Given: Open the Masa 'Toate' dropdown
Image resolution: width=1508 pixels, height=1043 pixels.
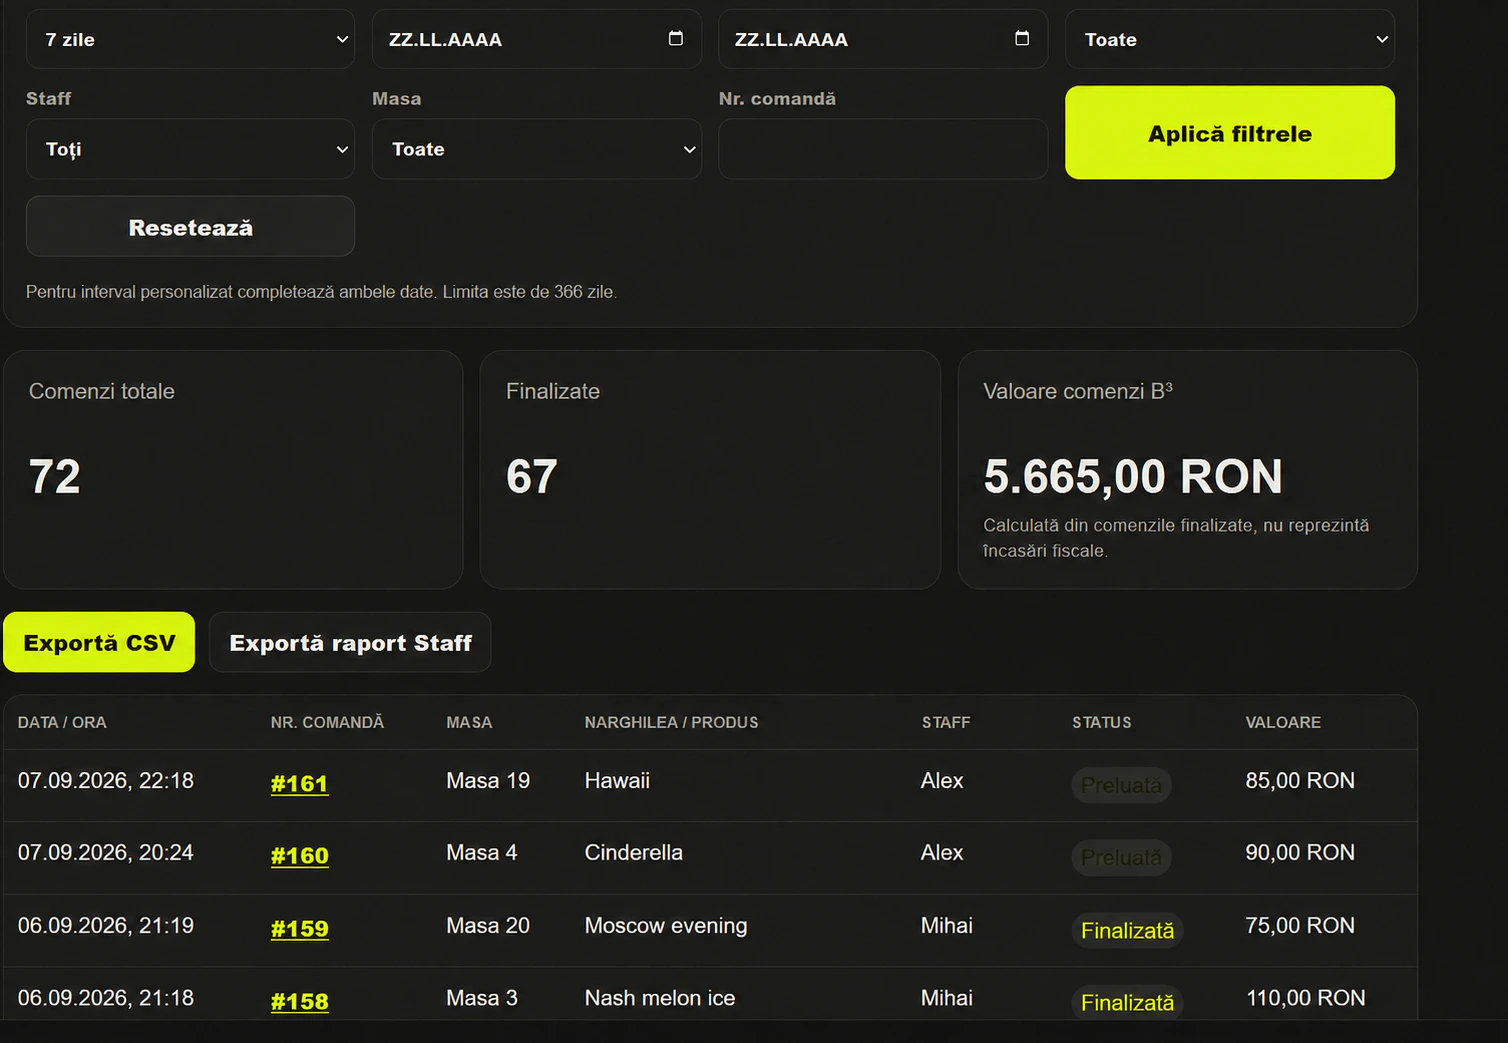Looking at the screenshot, I should (x=537, y=149).
